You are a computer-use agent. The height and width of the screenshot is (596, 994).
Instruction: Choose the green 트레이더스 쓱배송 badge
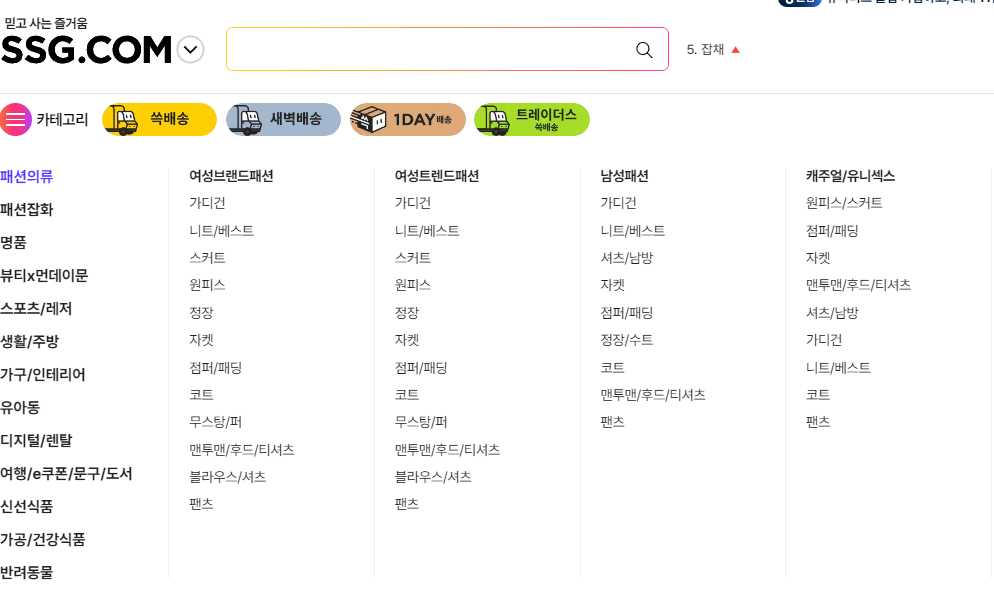532,119
